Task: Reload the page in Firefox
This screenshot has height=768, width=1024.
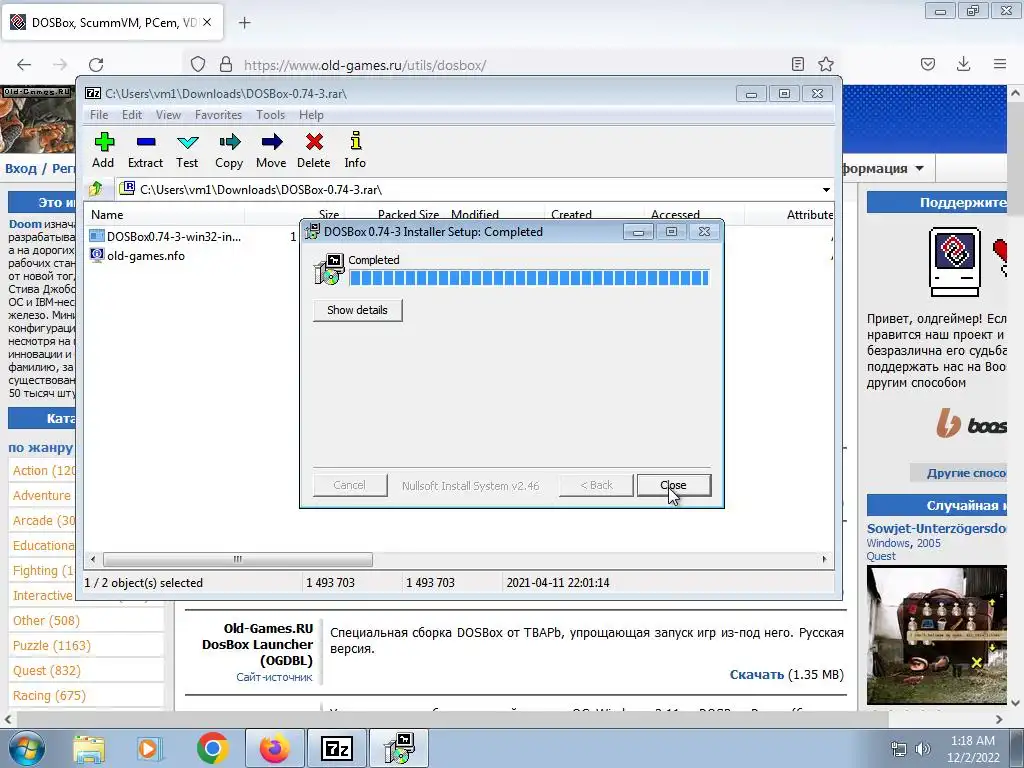Action: tap(96, 65)
